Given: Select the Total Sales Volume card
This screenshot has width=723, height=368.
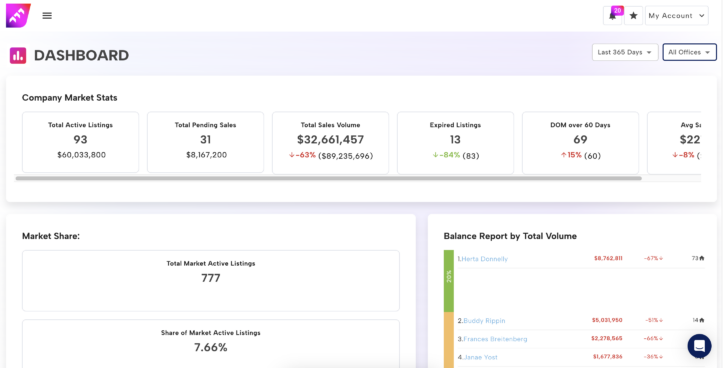Looking at the screenshot, I should [x=331, y=142].
